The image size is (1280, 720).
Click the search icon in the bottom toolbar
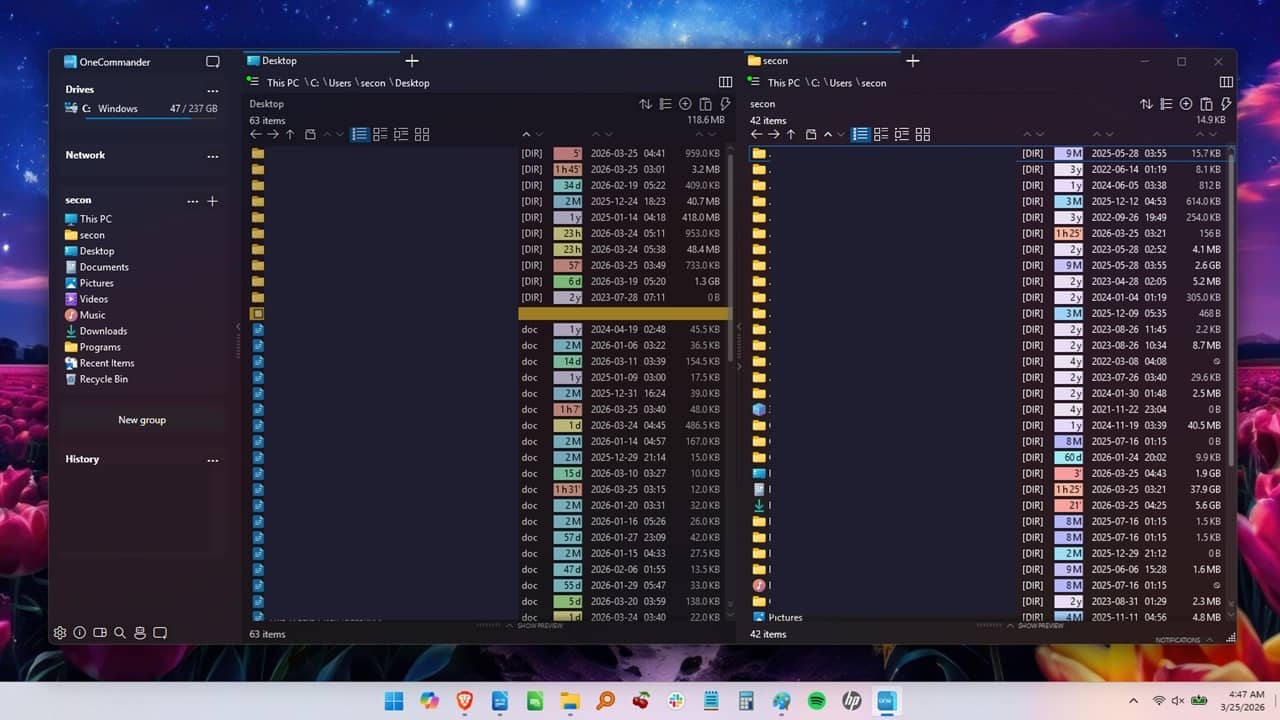click(120, 632)
